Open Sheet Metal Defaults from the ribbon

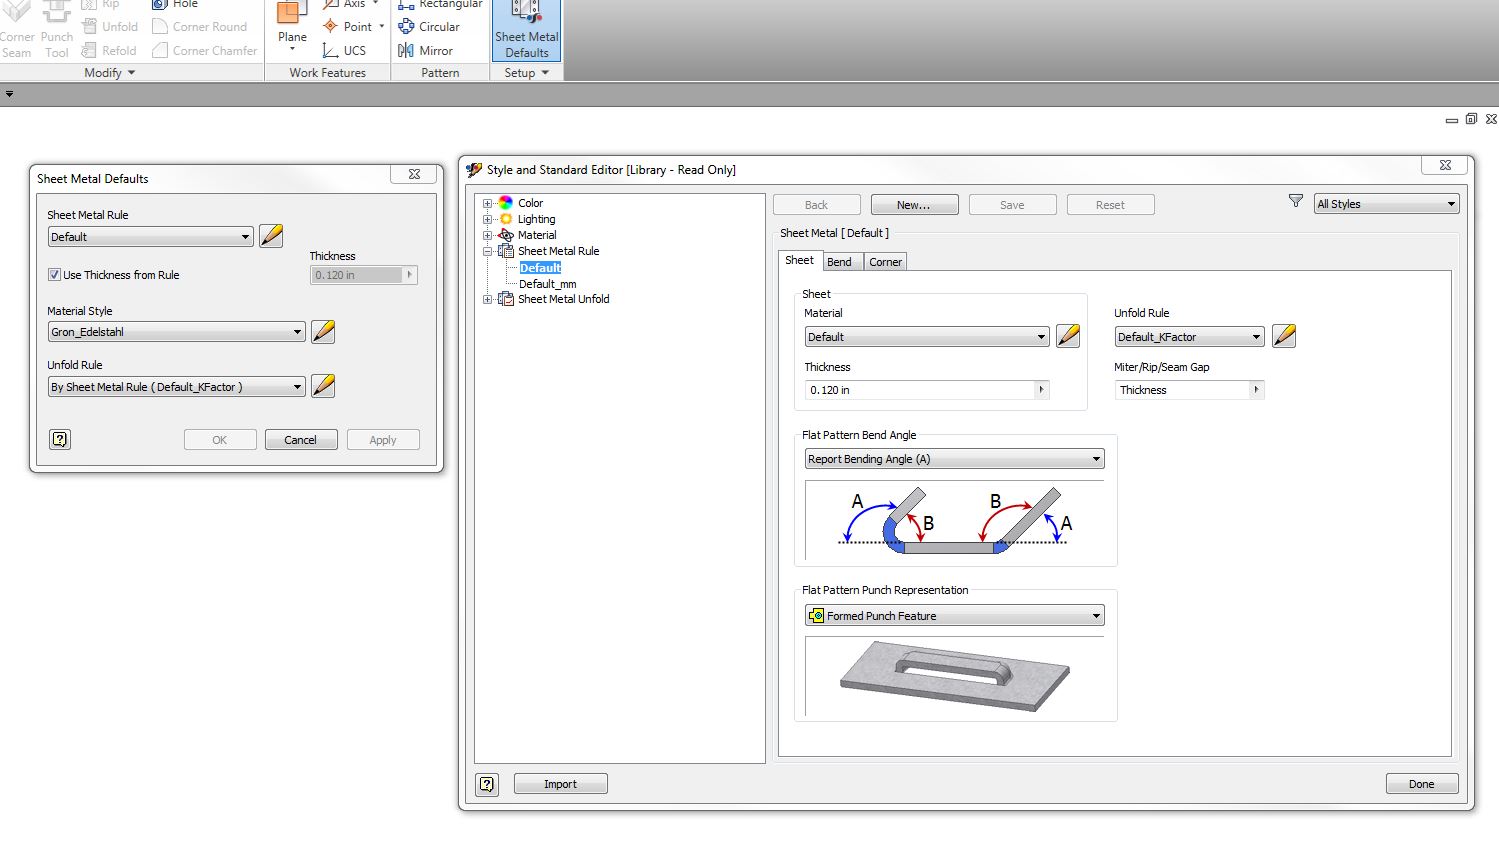coord(527,31)
